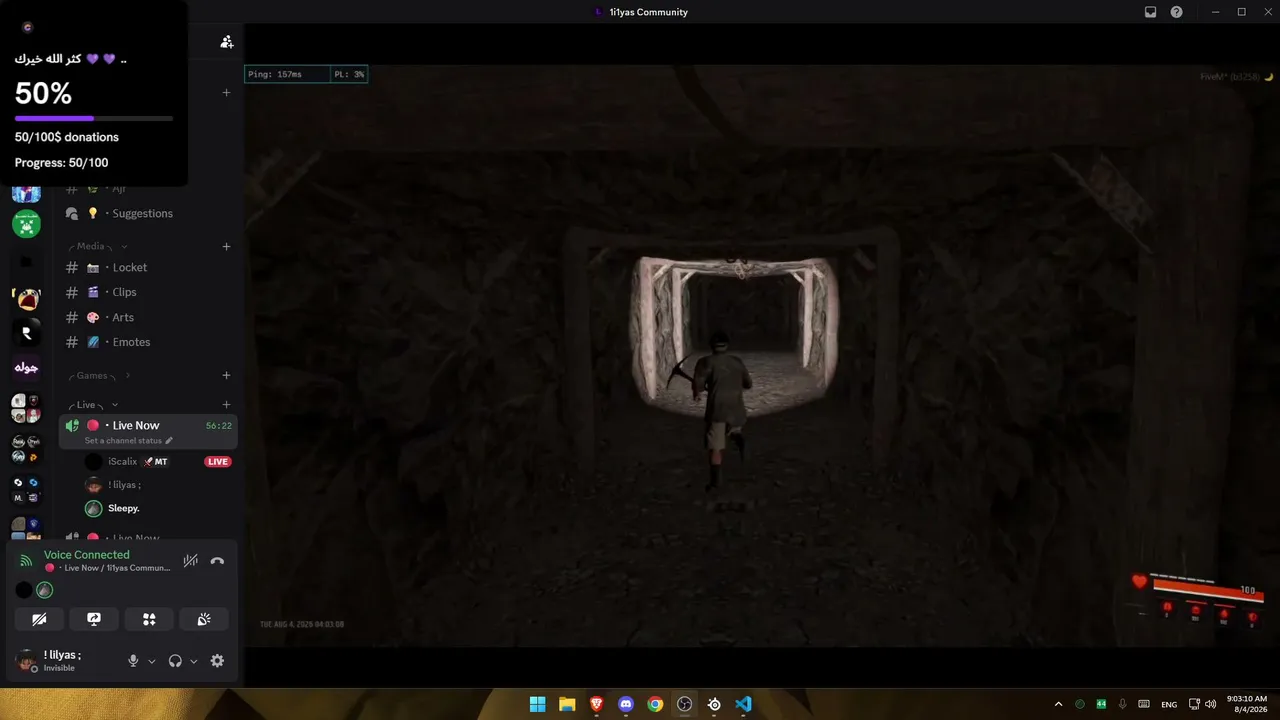Deafen audio with the headphones button
The width and height of the screenshot is (1280, 720).
pos(175,661)
